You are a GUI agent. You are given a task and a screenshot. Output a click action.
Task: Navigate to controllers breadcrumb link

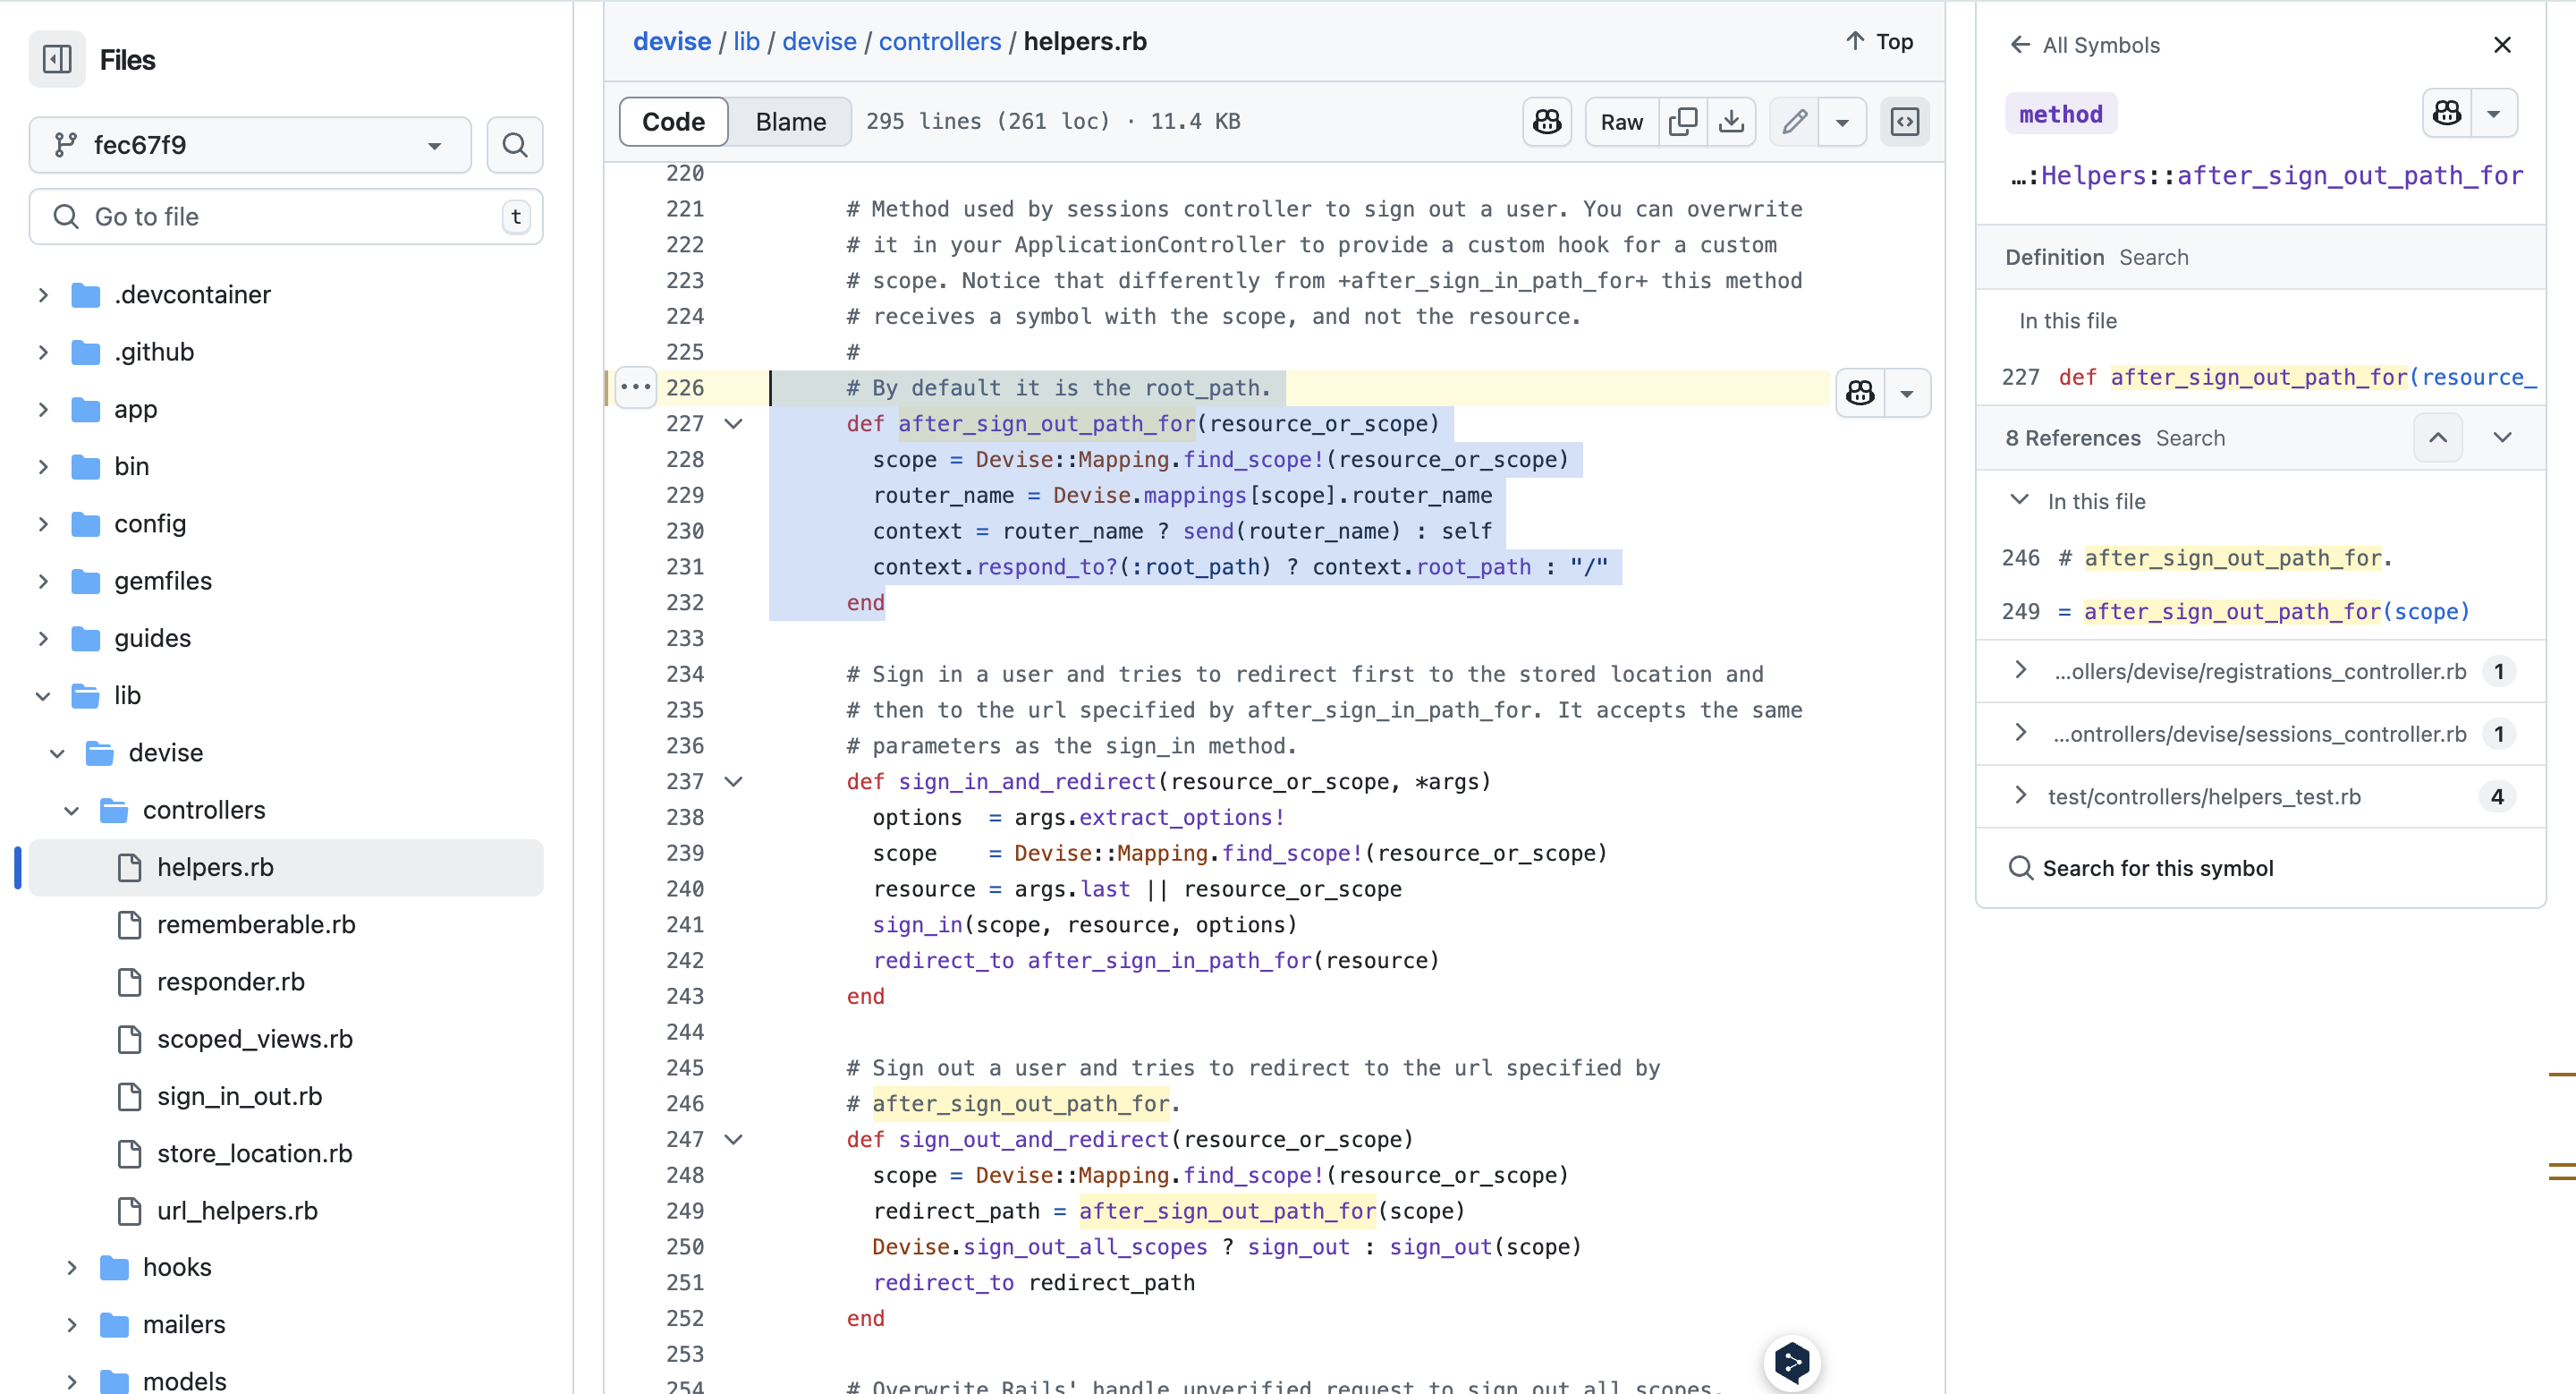pyautogui.click(x=939, y=41)
